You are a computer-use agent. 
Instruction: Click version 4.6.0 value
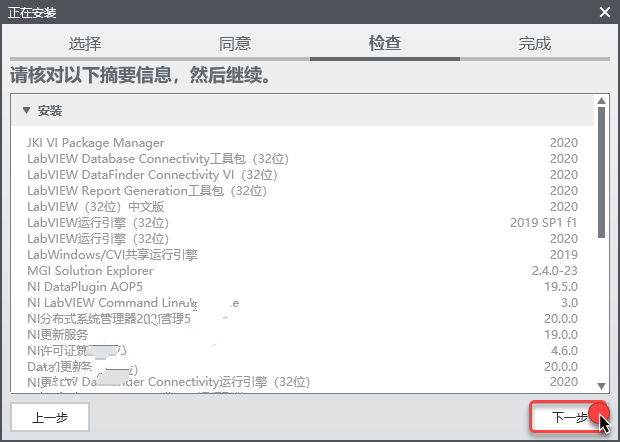coord(564,351)
